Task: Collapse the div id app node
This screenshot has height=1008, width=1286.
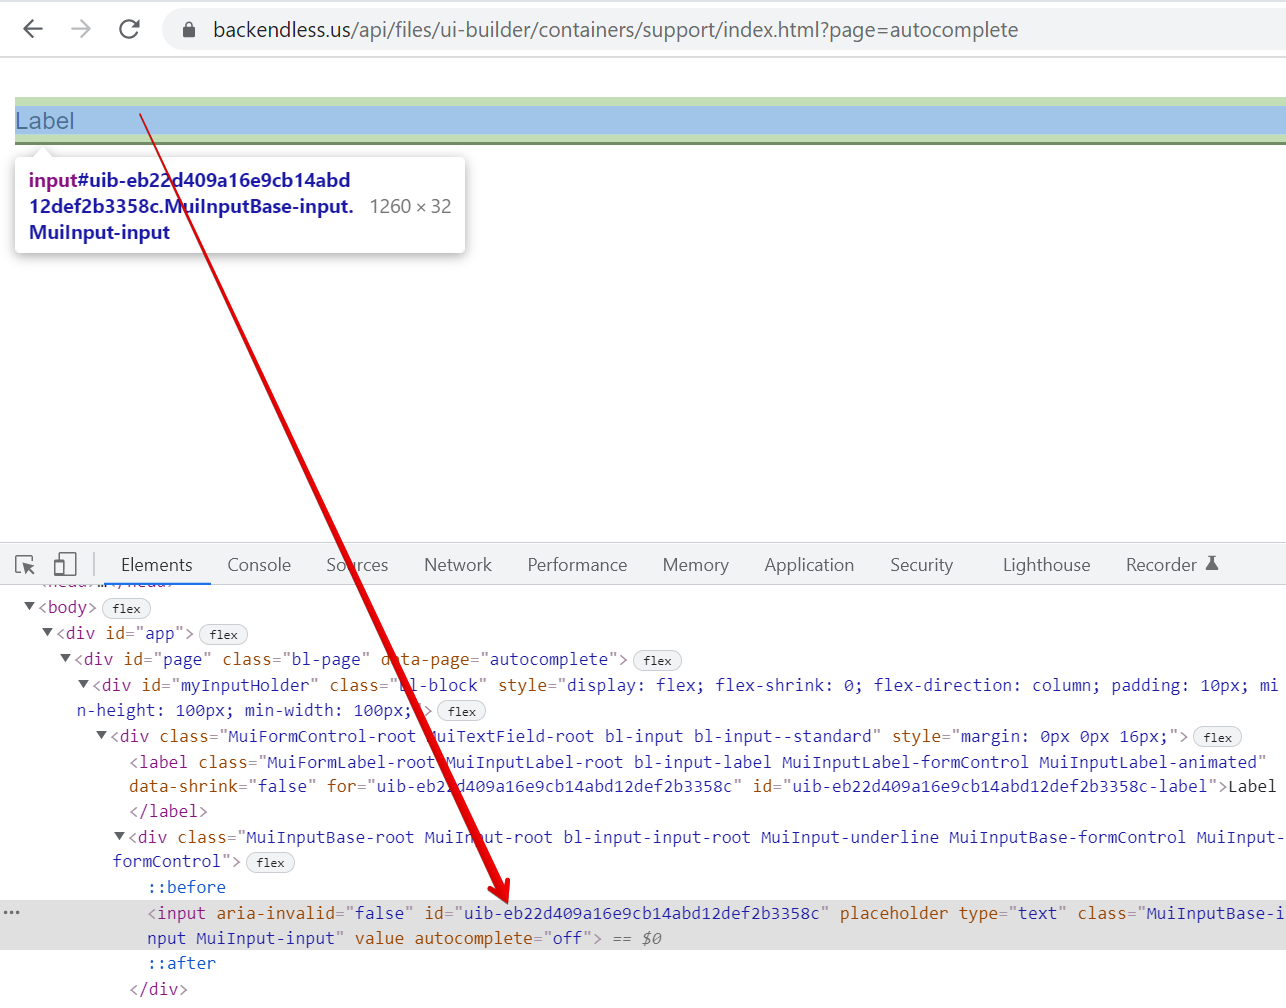Action: pyautogui.click(x=48, y=633)
